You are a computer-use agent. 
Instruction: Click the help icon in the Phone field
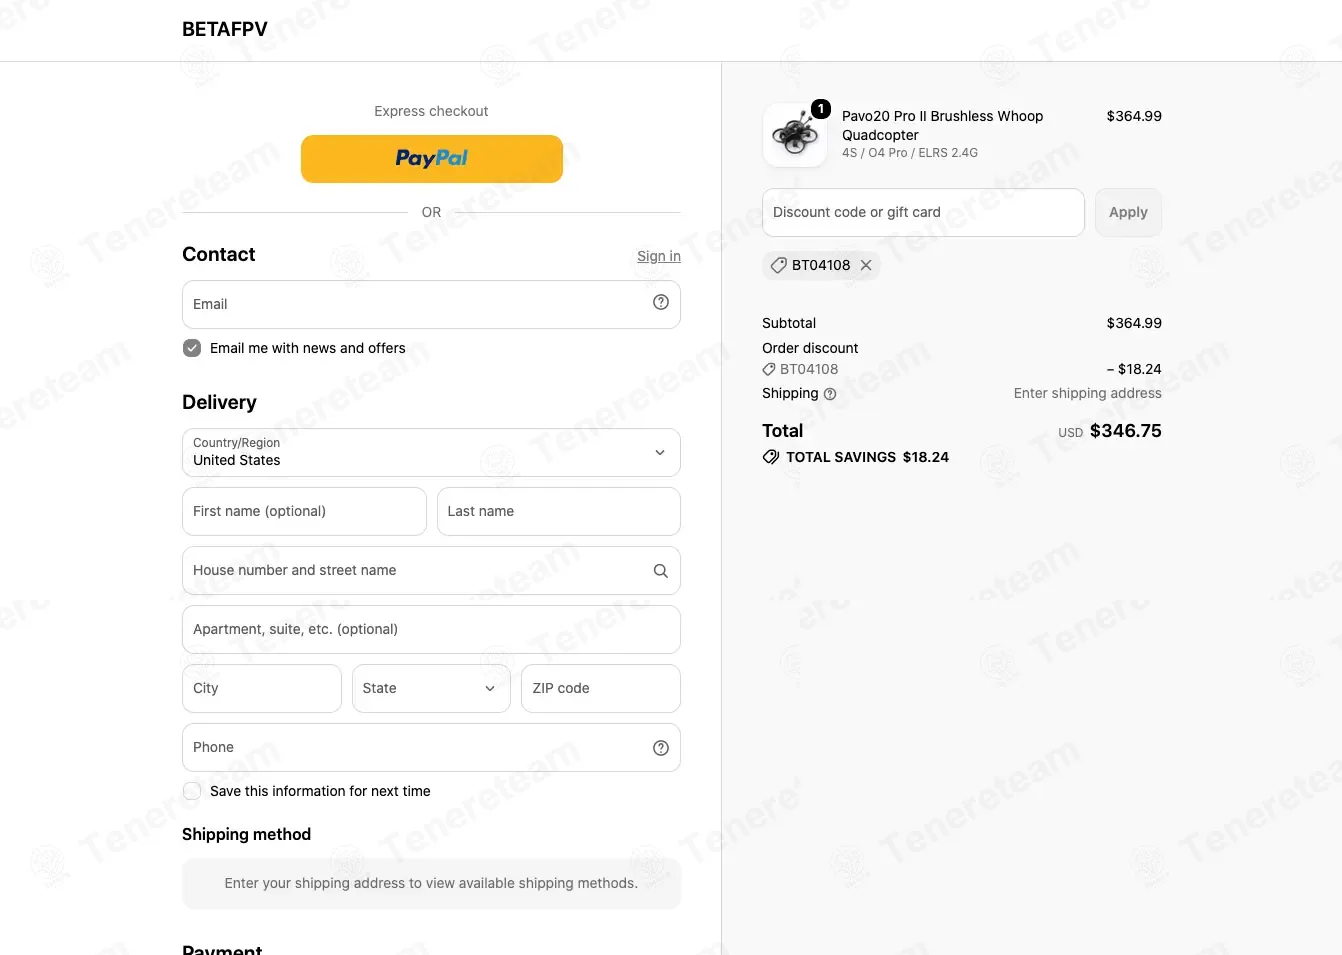[661, 748]
